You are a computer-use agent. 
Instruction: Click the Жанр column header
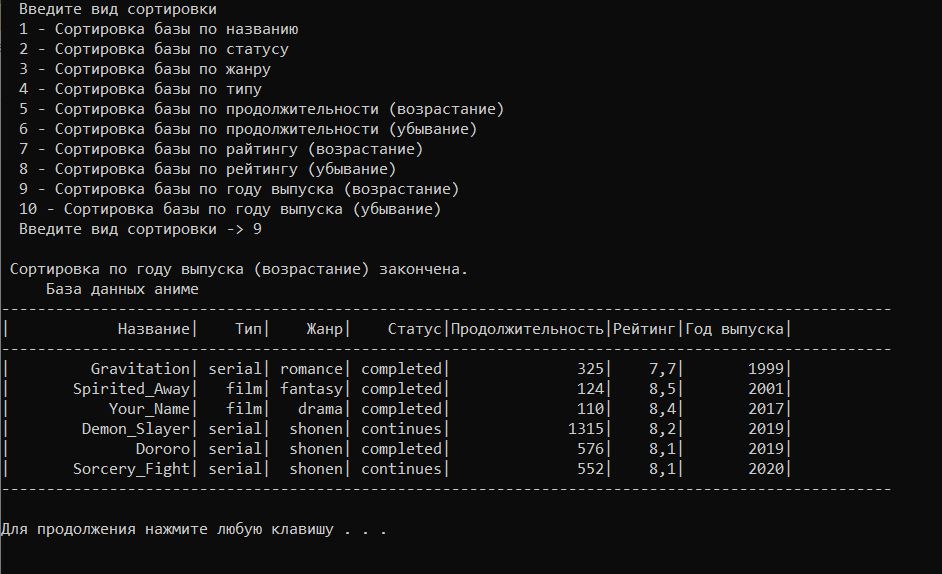point(324,329)
